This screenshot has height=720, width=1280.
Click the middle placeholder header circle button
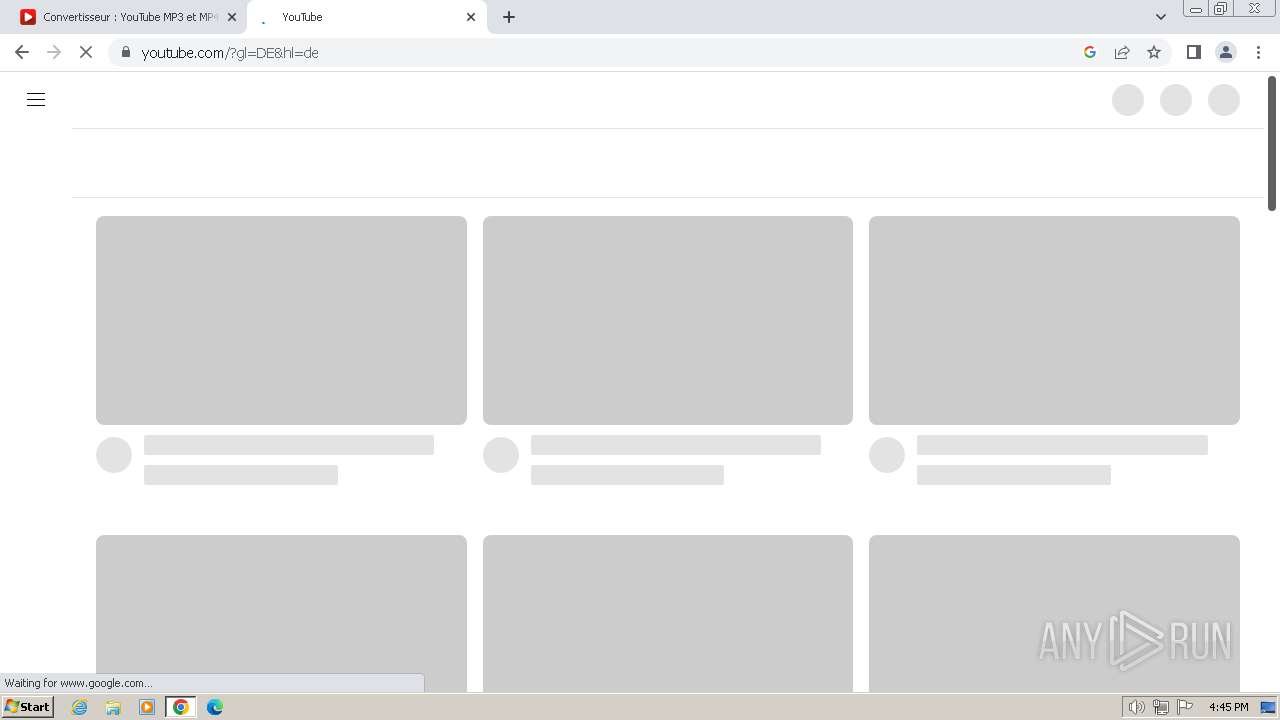(x=1176, y=100)
